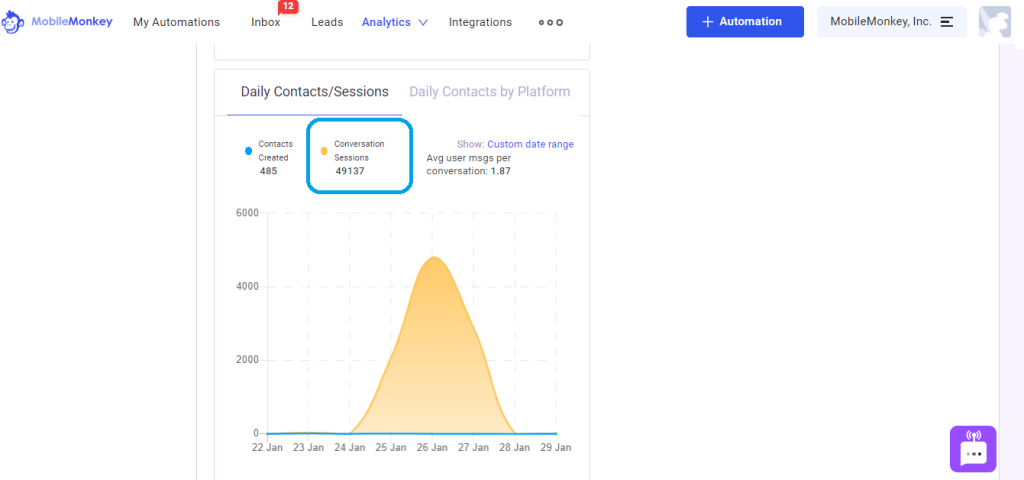Click the 6000 y-axis label
This screenshot has width=1024, height=480.
248,213
